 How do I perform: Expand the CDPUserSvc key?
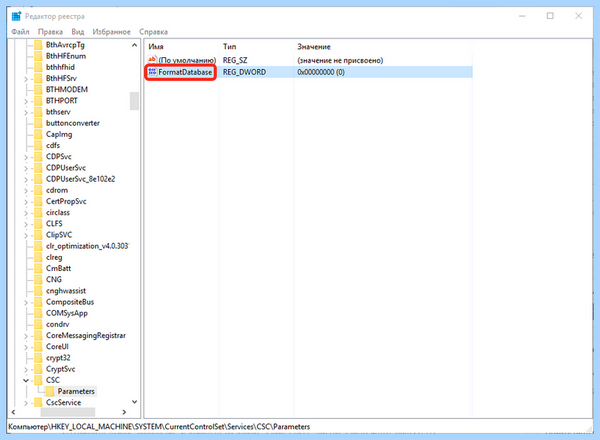26,168
